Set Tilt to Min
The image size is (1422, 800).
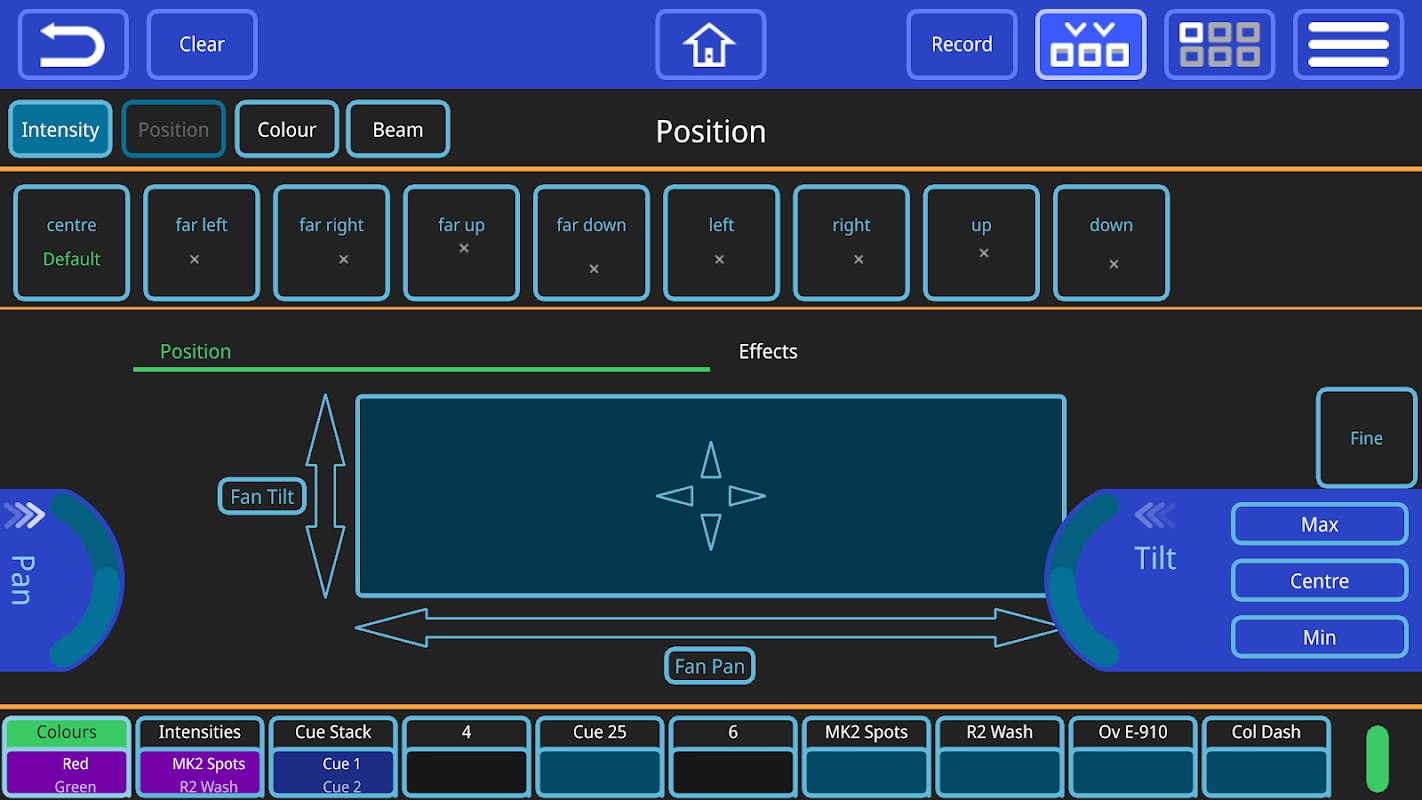click(1320, 637)
